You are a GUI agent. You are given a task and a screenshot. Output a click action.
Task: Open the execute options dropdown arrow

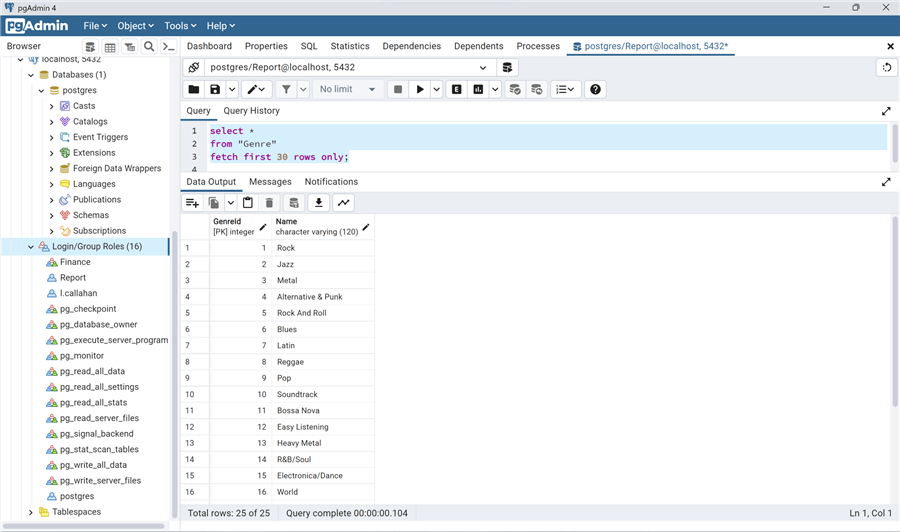pos(437,89)
